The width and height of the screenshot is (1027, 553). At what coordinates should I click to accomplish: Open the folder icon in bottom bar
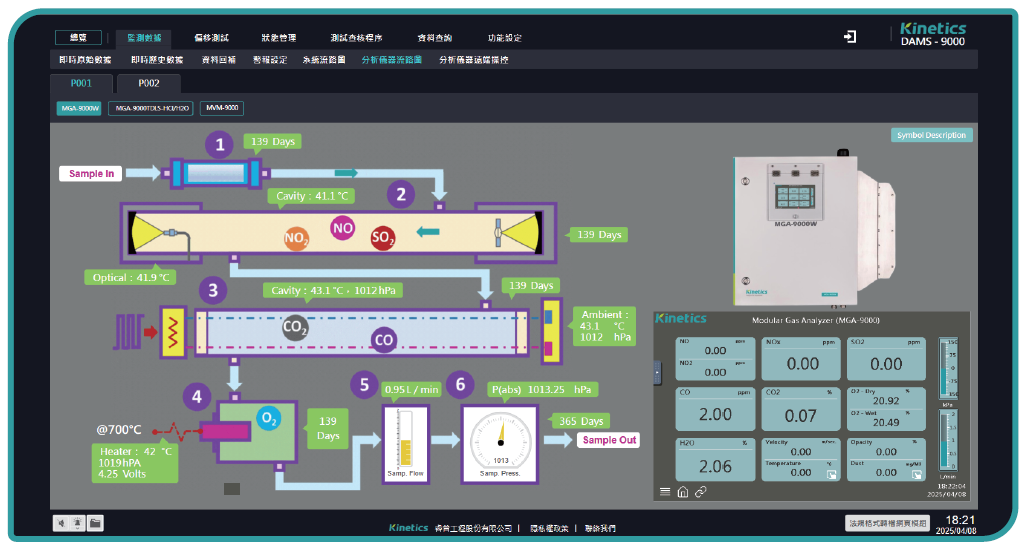[x=95, y=522]
